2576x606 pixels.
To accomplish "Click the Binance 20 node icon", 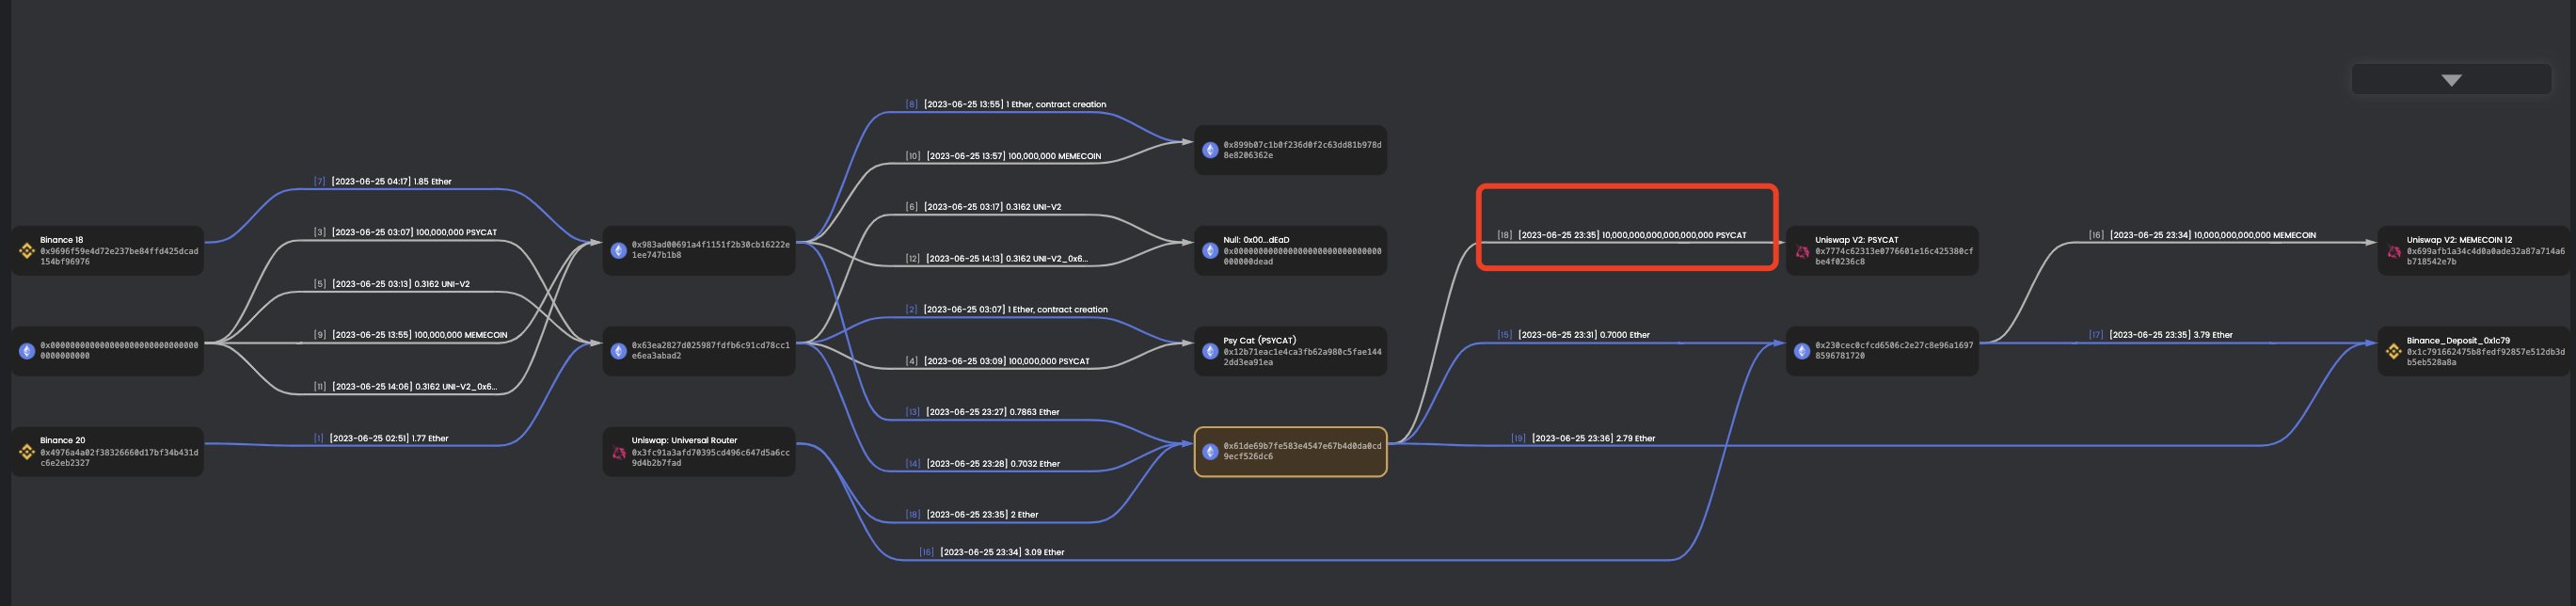I will [27, 452].
